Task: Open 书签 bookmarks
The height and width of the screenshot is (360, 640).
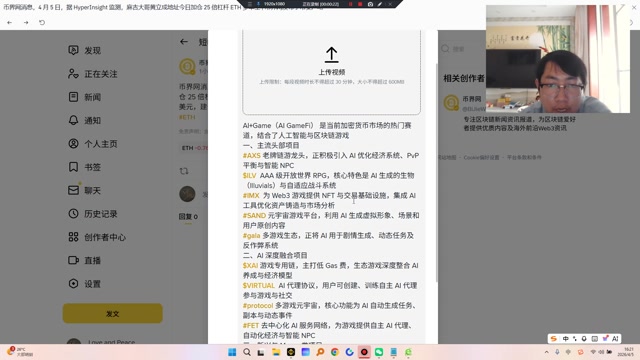Action: pos(84,167)
